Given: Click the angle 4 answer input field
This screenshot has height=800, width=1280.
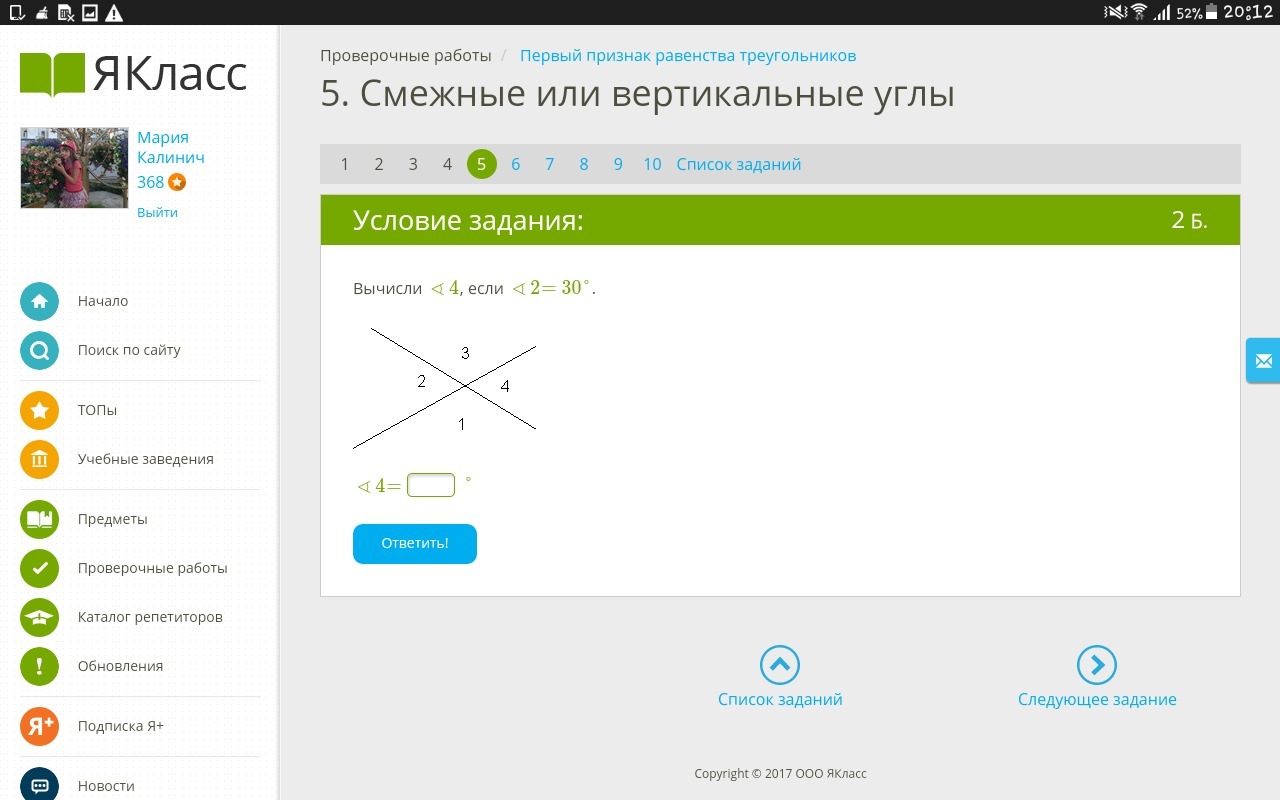Looking at the screenshot, I should click(431, 486).
